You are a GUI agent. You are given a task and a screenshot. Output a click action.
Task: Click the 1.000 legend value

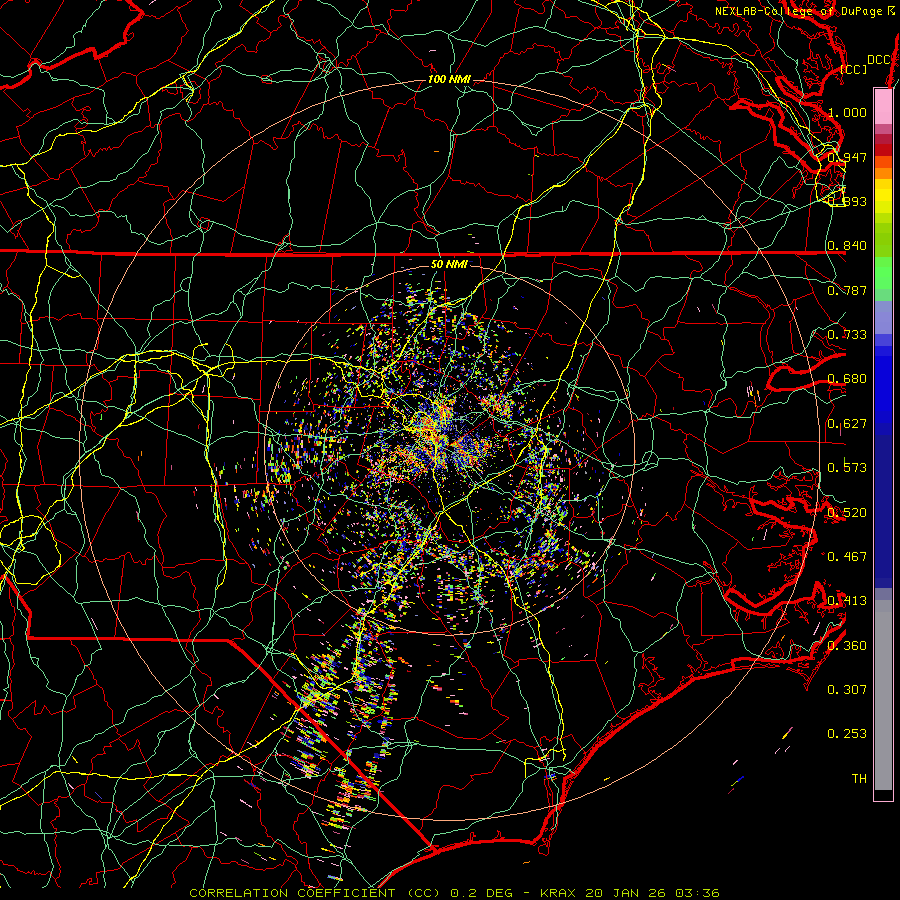tap(847, 112)
